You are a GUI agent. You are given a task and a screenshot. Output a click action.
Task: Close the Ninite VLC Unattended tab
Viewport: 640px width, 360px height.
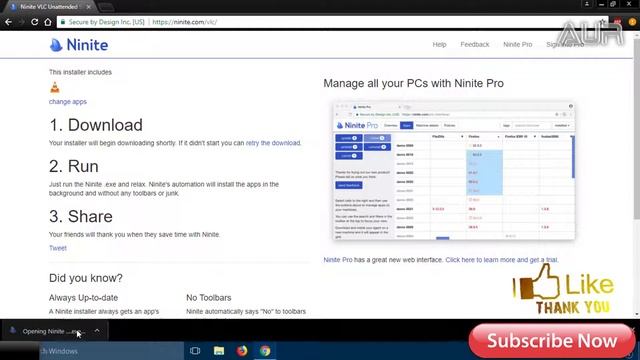89,7
